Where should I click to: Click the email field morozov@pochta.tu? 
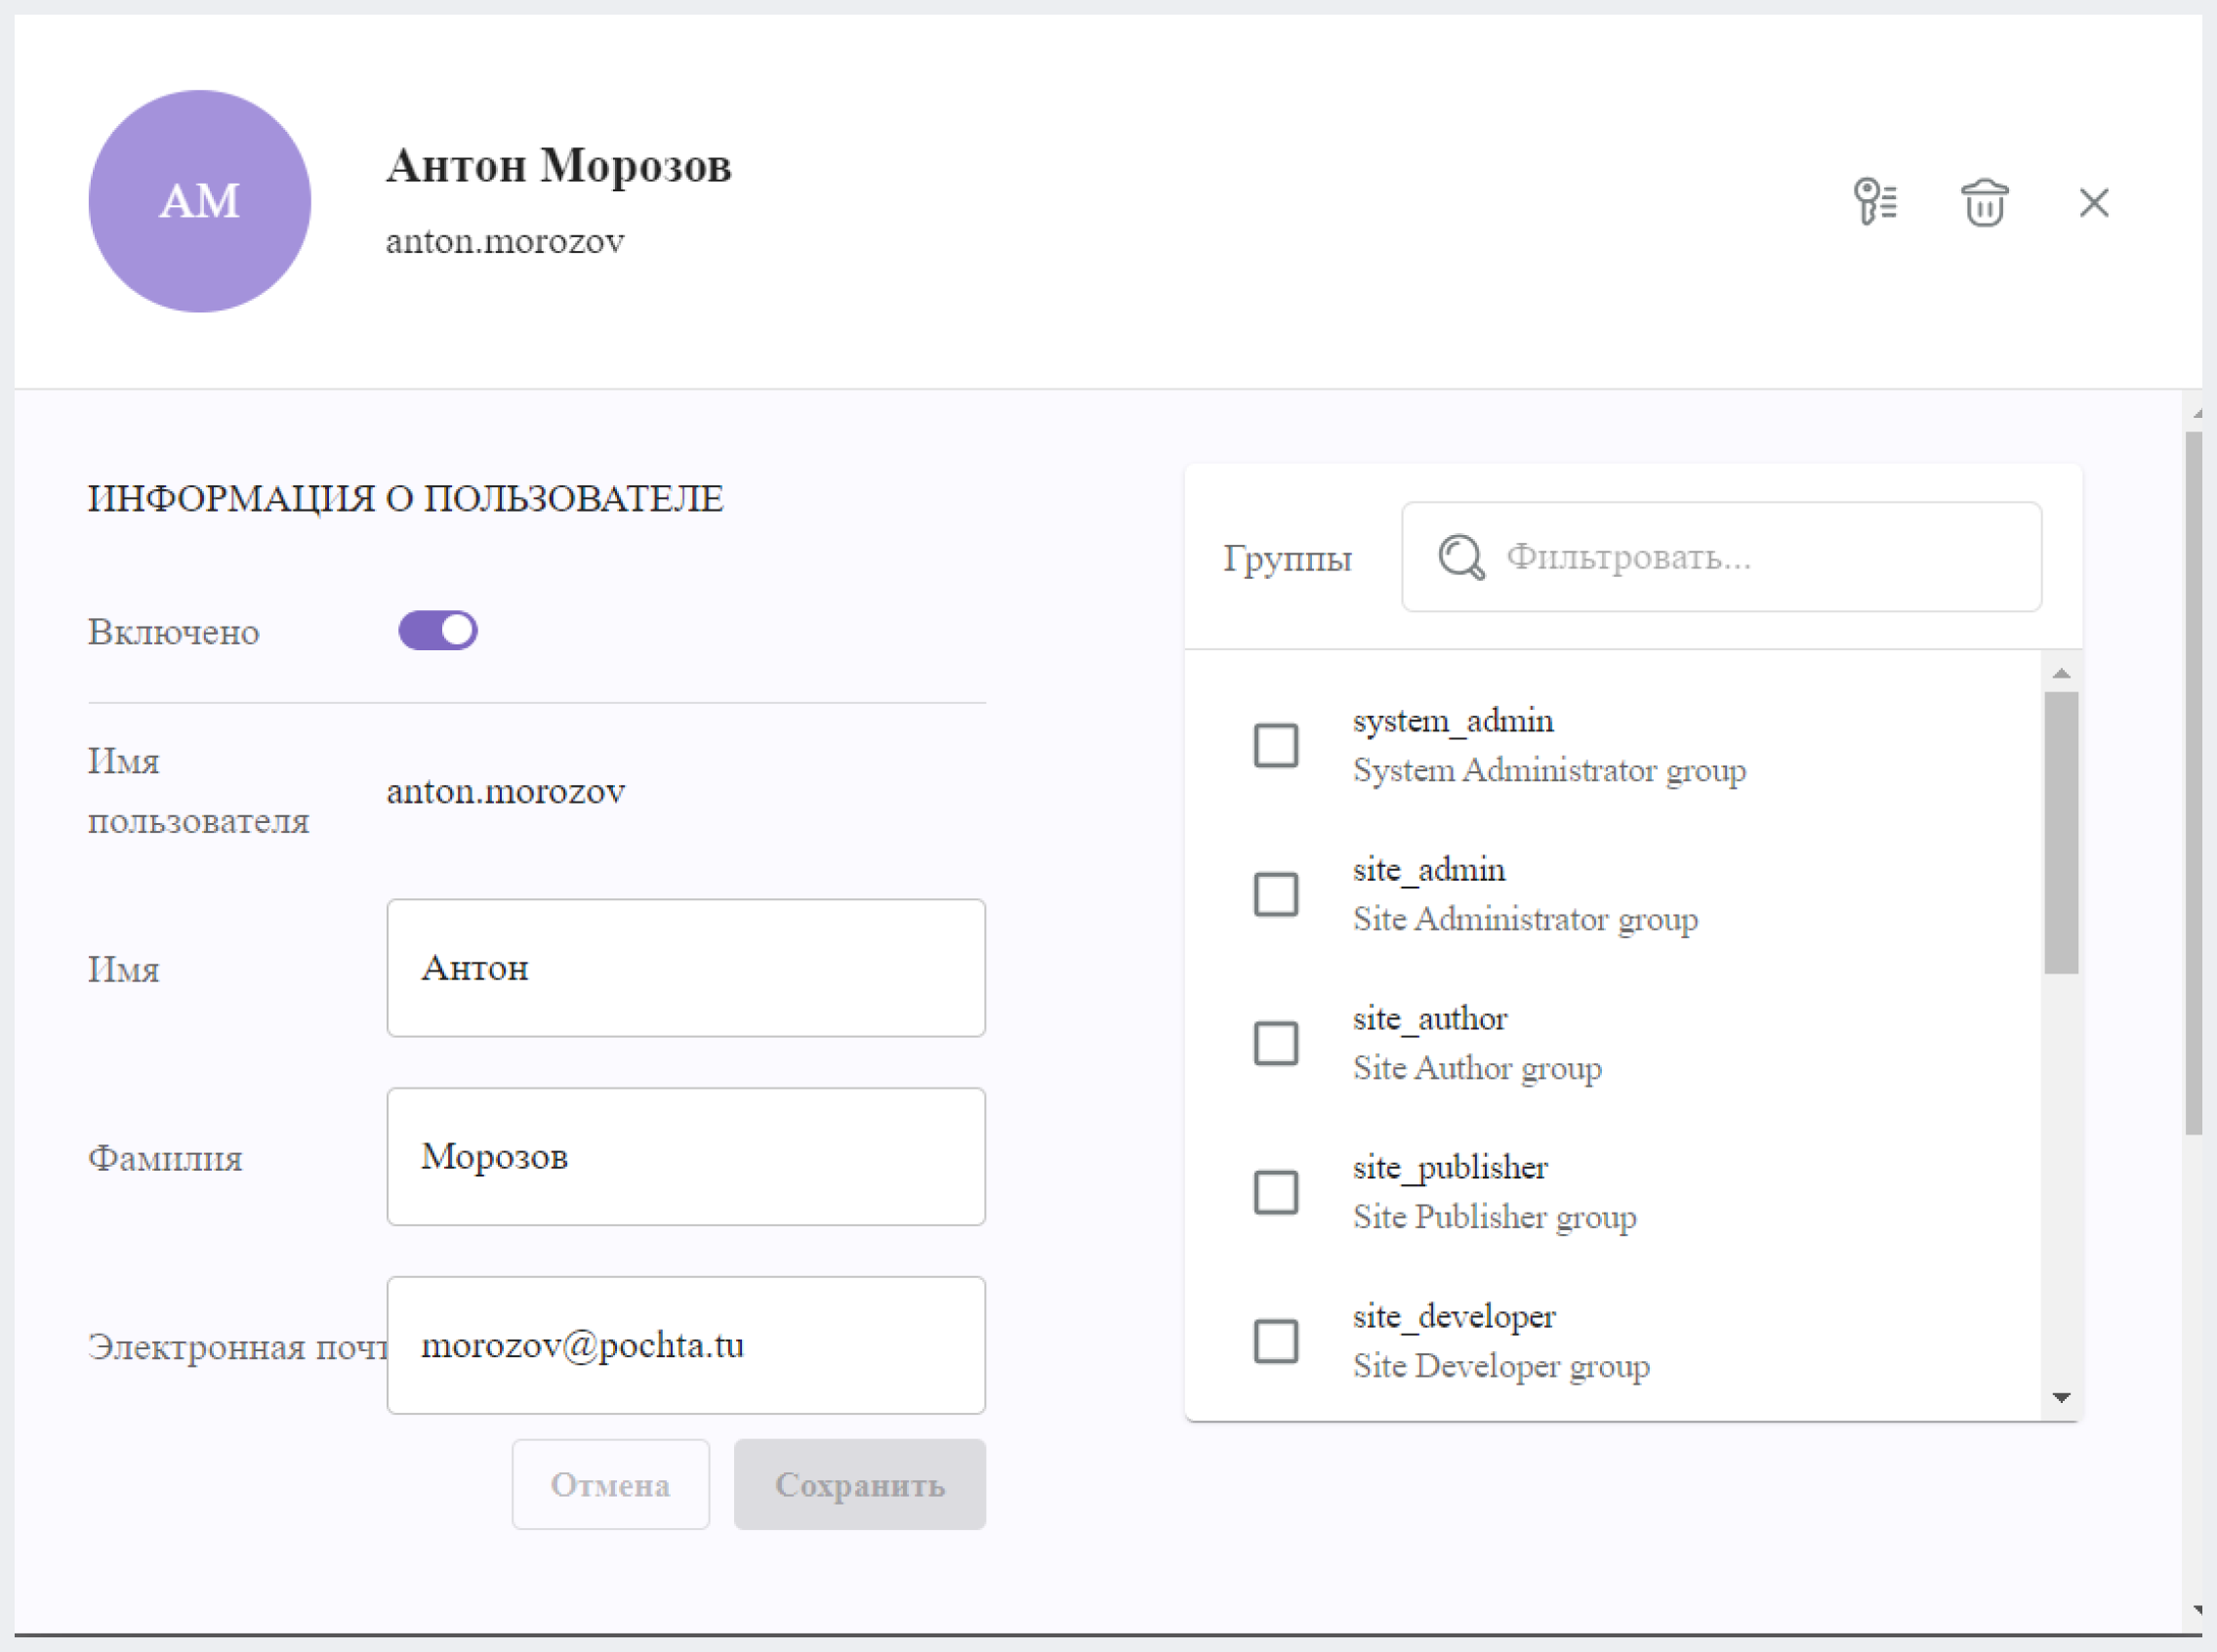[686, 1345]
